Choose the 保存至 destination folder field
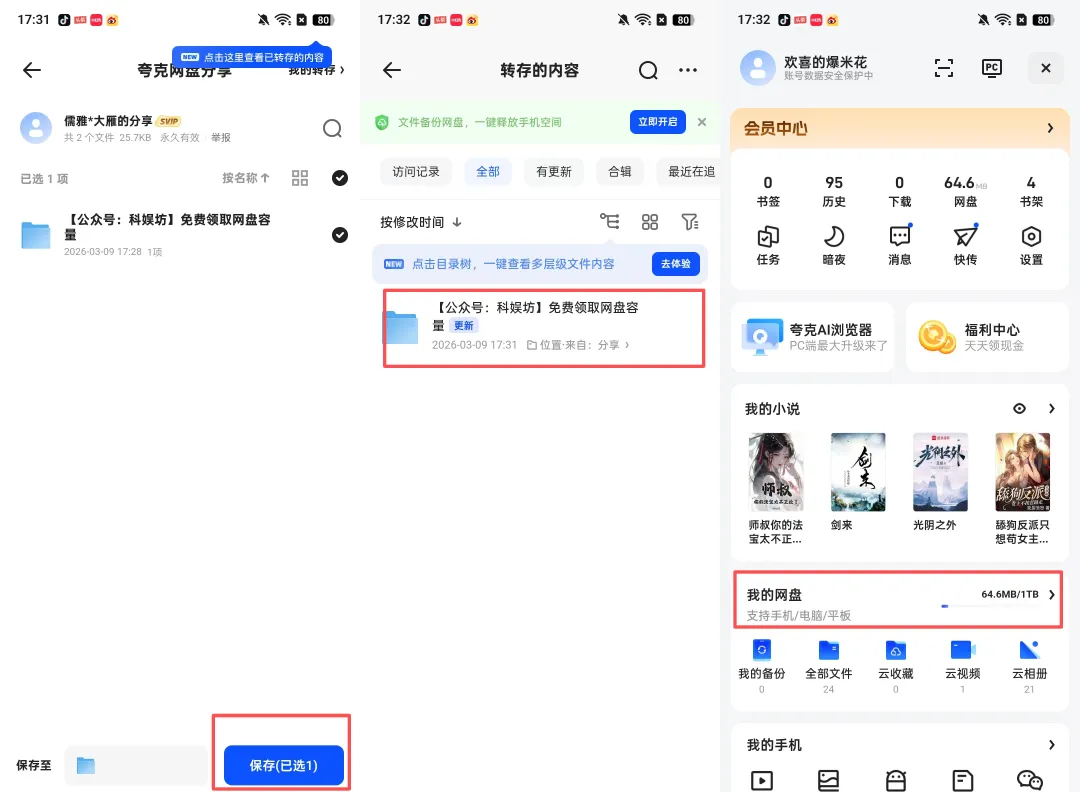 pos(136,765)
